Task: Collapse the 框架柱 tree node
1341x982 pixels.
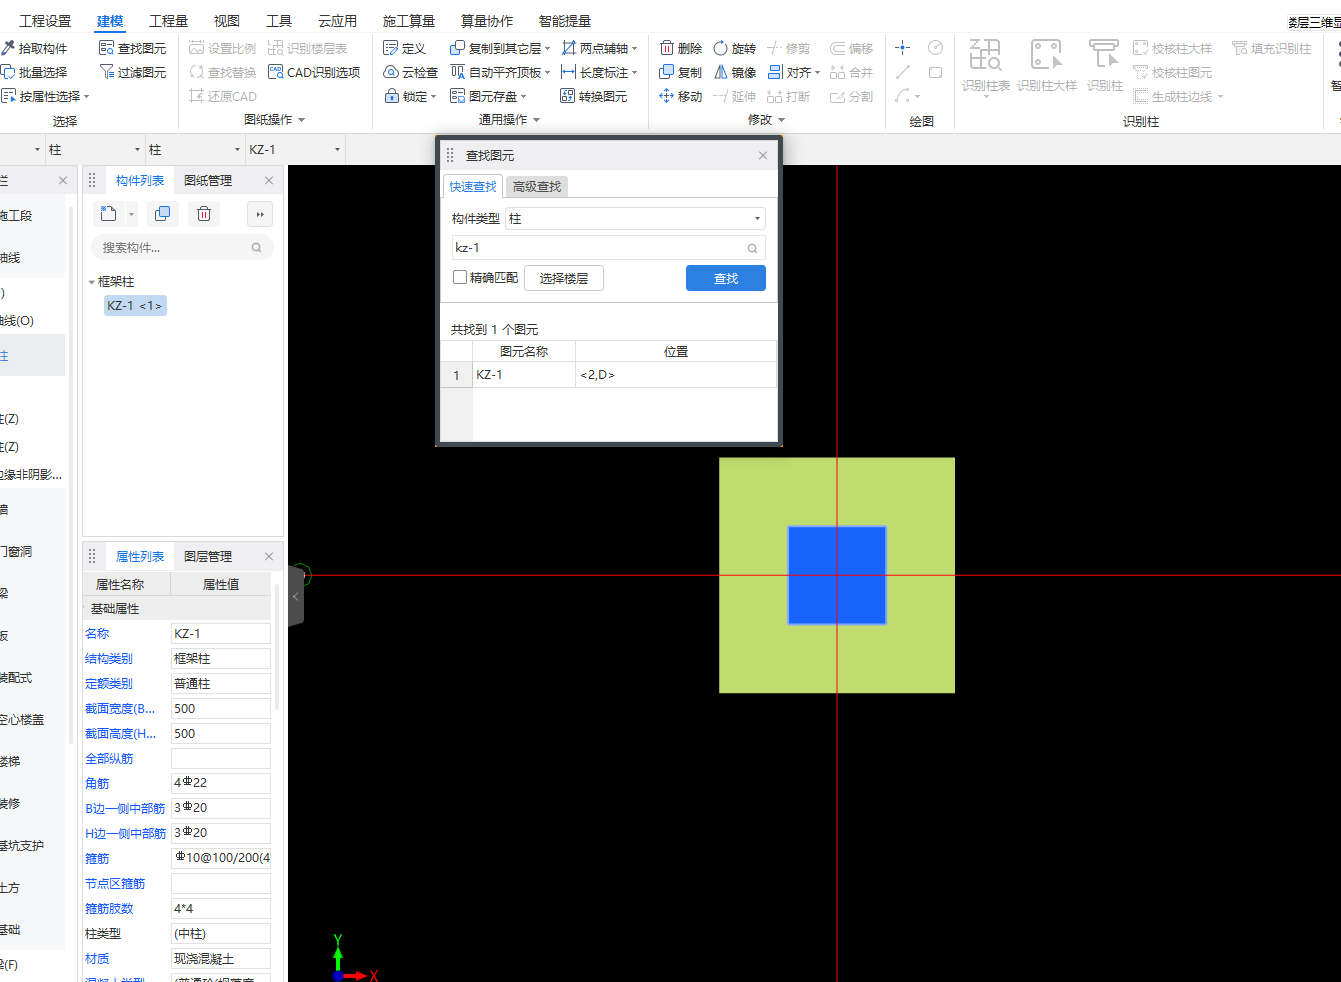Action: tap(92, 282)
